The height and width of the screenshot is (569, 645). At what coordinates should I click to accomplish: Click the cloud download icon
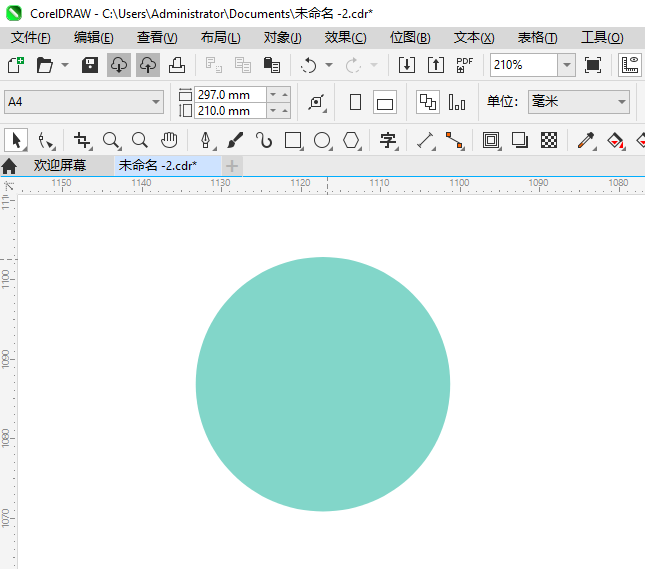[x=119, y=65]
